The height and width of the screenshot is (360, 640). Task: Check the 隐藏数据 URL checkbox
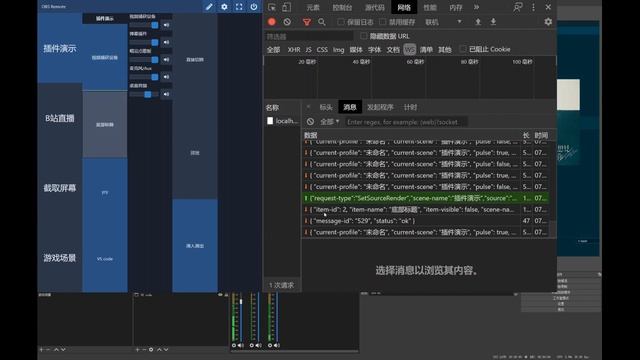pos(363,36)
